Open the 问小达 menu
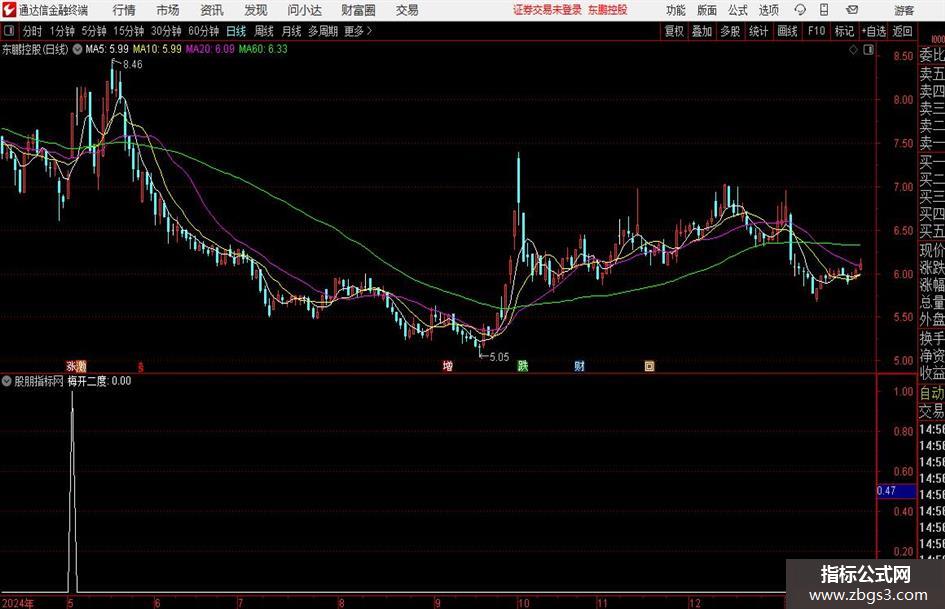 [304, 10]
